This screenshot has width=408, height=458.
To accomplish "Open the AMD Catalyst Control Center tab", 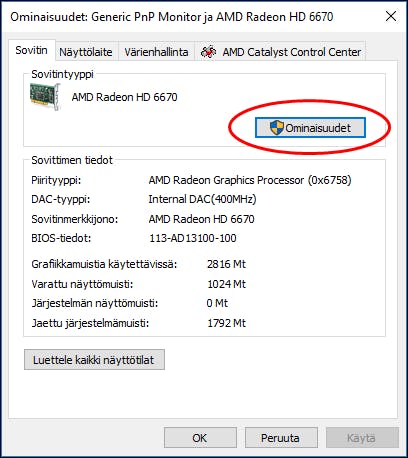I will click(x=280, y=52).
